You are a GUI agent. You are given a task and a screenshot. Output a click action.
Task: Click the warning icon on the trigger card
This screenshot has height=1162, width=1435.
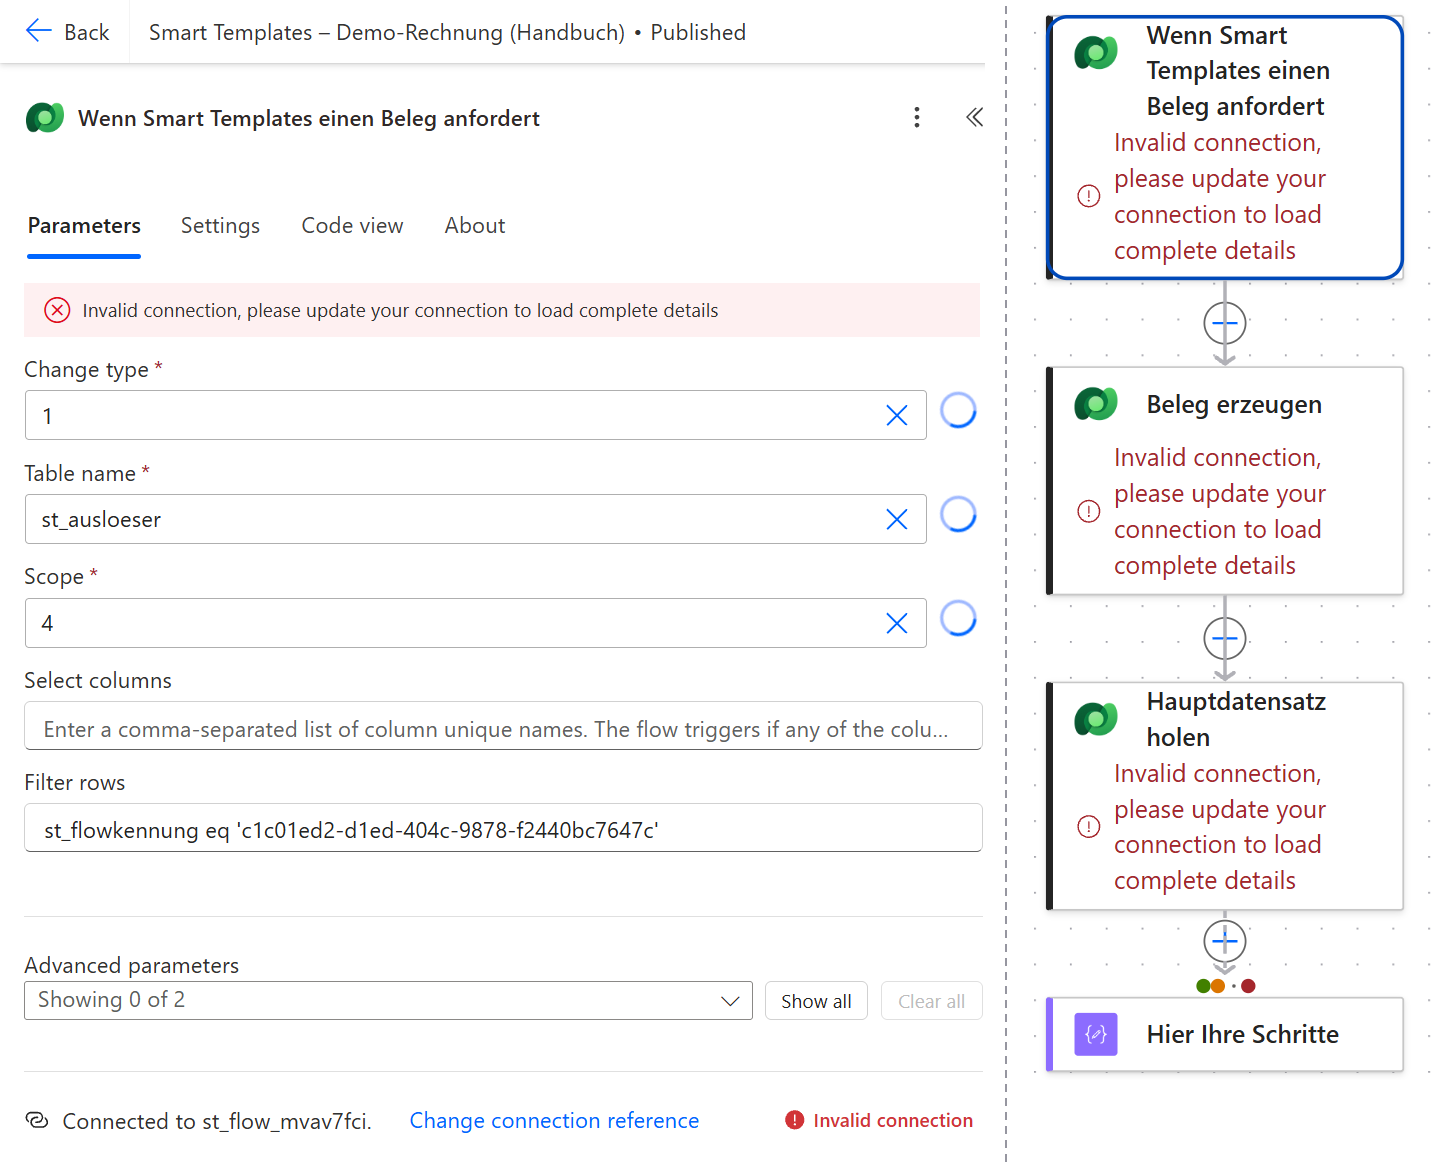tap(1089, 196)
